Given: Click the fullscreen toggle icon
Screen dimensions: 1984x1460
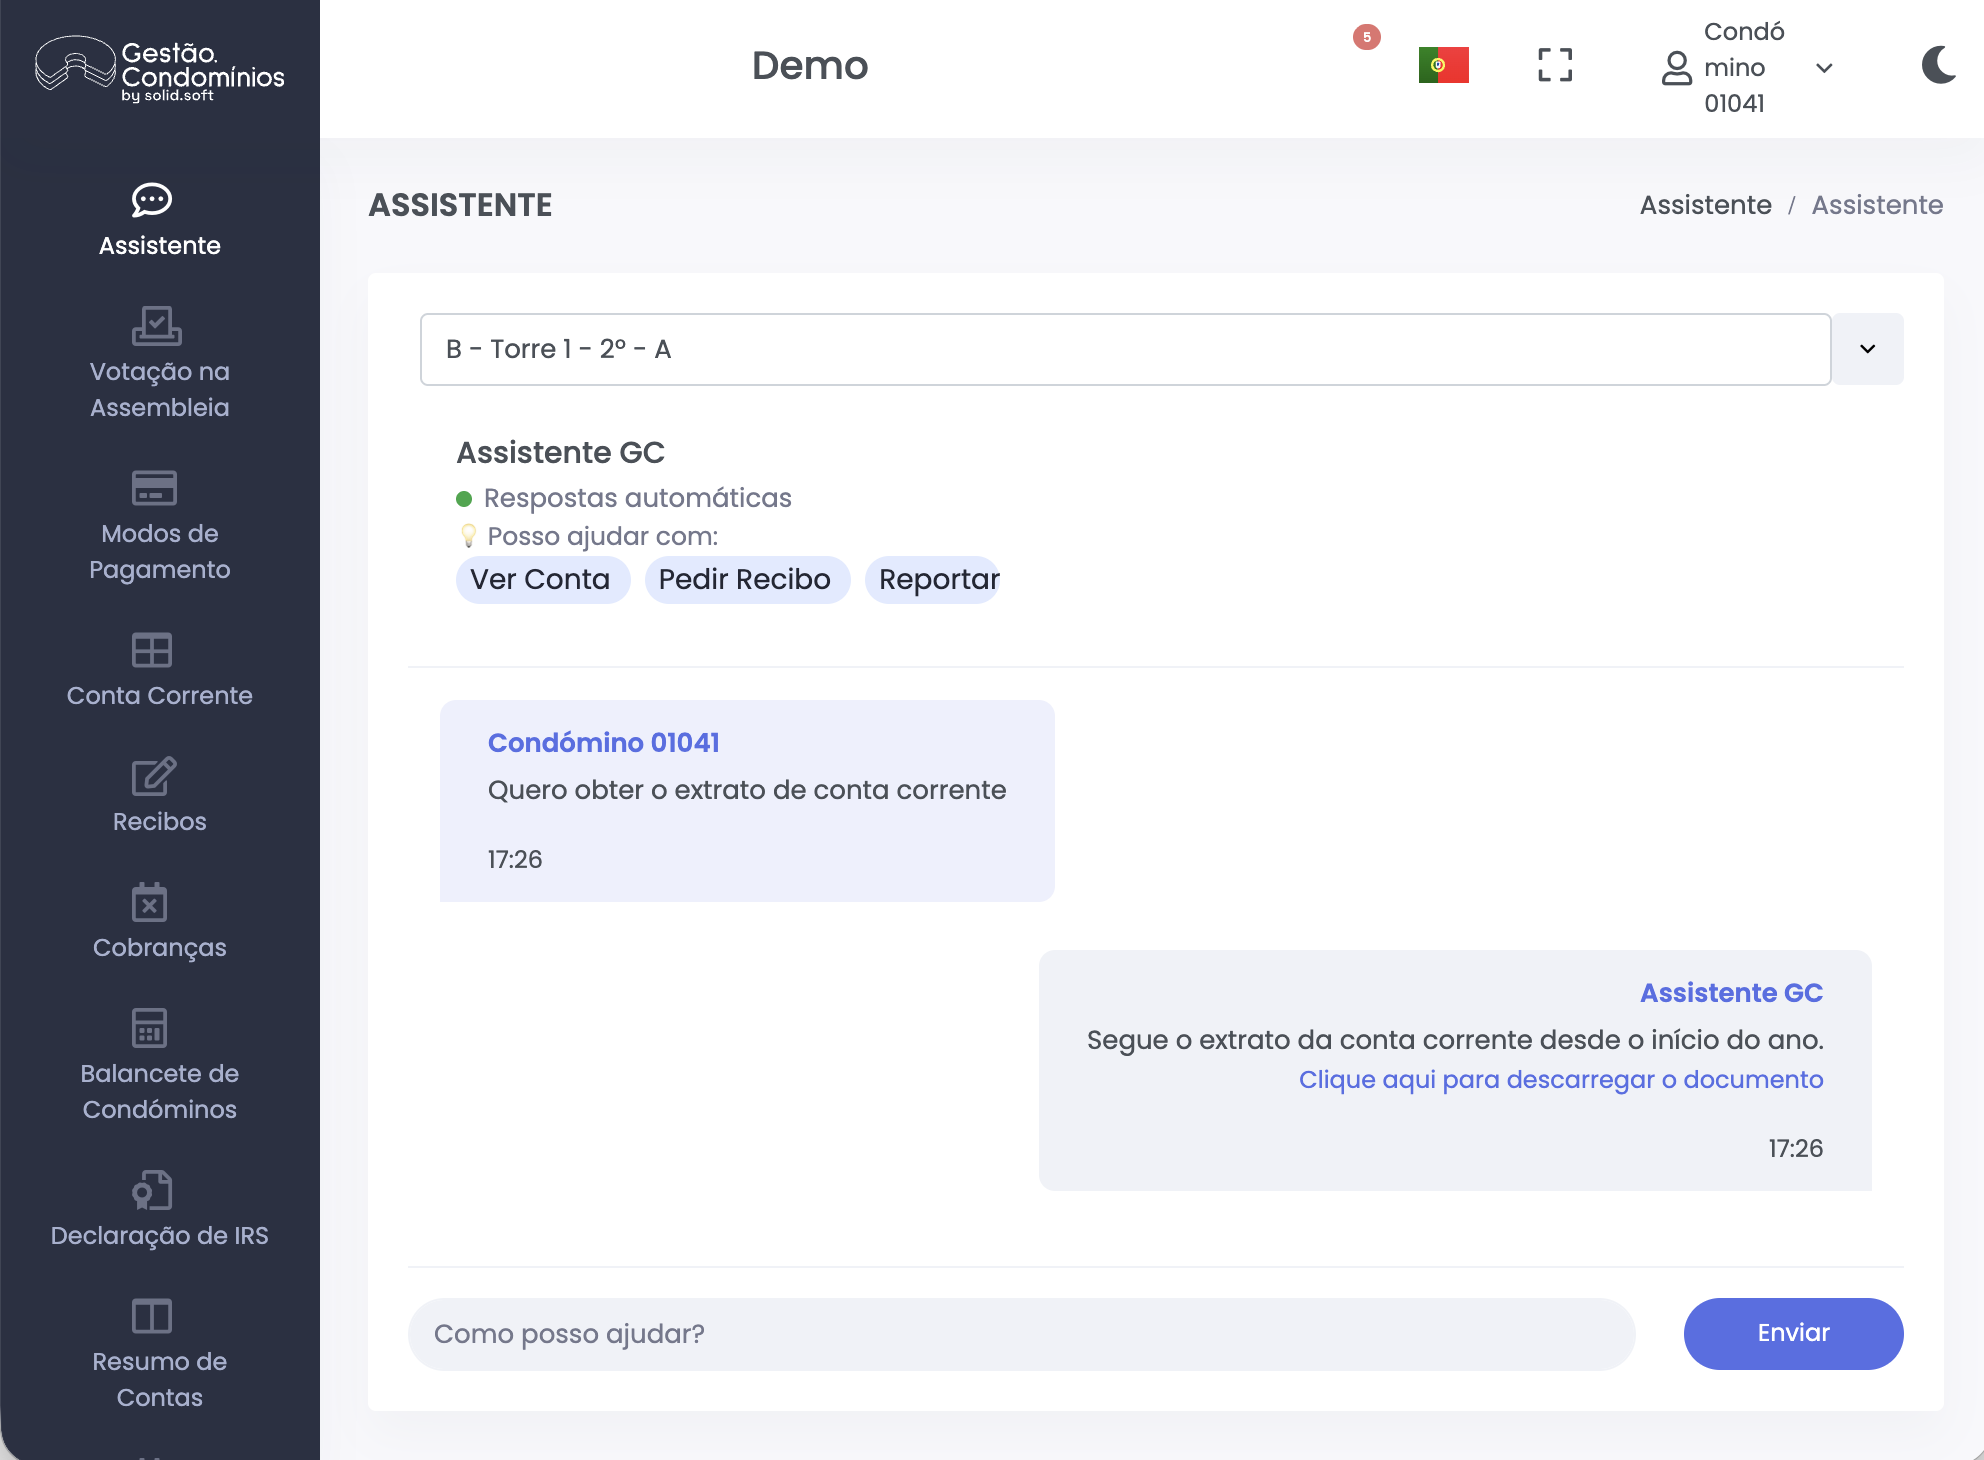Looking at the screenshot, I should tap(1555, 66).
